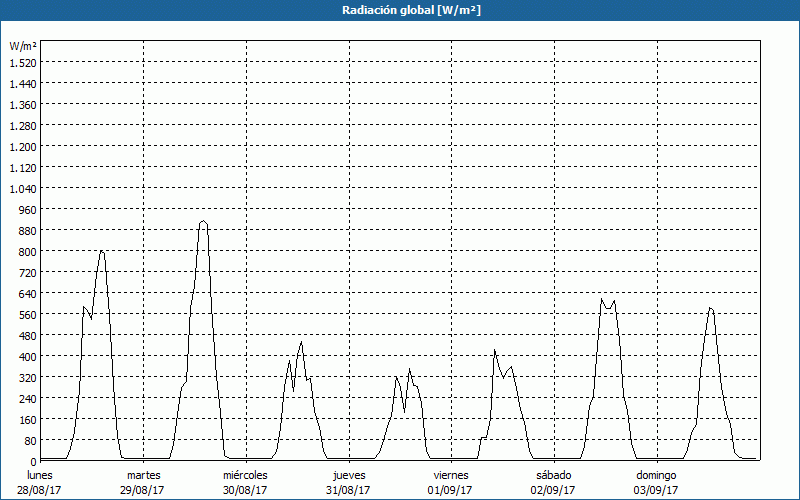This screenshot has height=500, width=800.
Task: Click the 03/09/17 date label
Action: click(656, 490)
